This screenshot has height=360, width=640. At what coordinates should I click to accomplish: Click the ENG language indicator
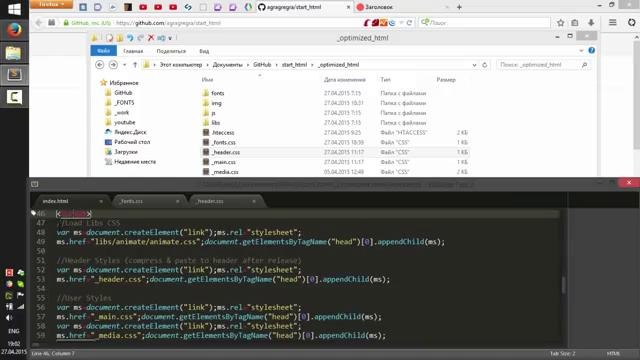pos(13,331)
